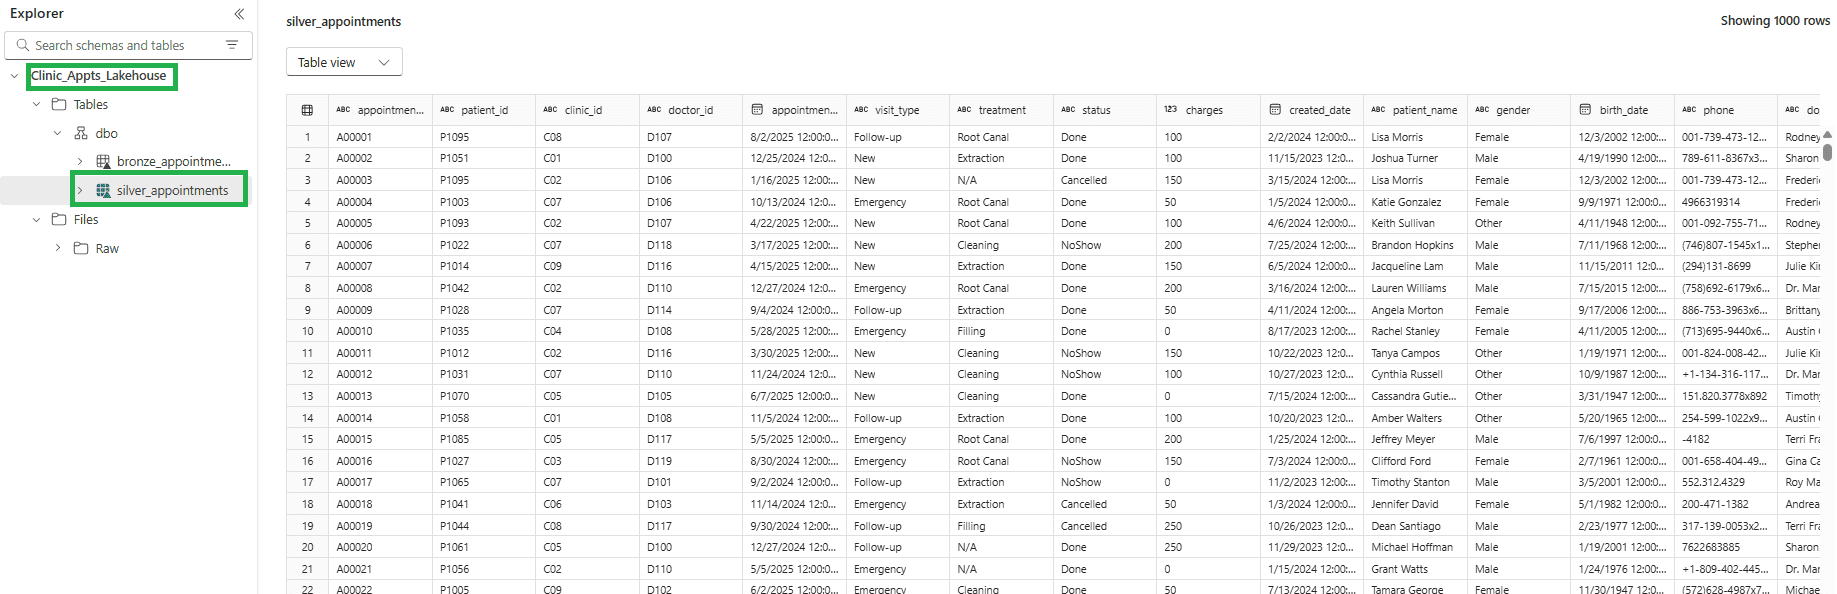Open the Table view dropdown
This screenshot has height=594, width=1837.
point(344,62)
